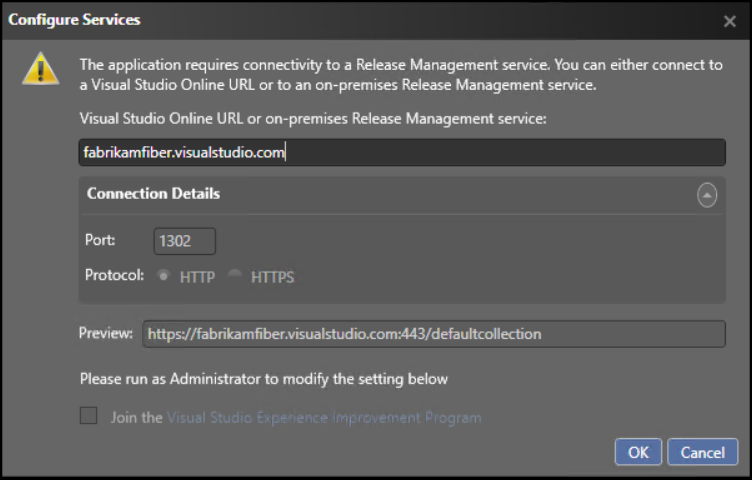Viewport: 752px width, 480px height.
Task: Enable the Join Experience Improvement Program checkbox
Action: pyautogui.click(x=88, y=416)
